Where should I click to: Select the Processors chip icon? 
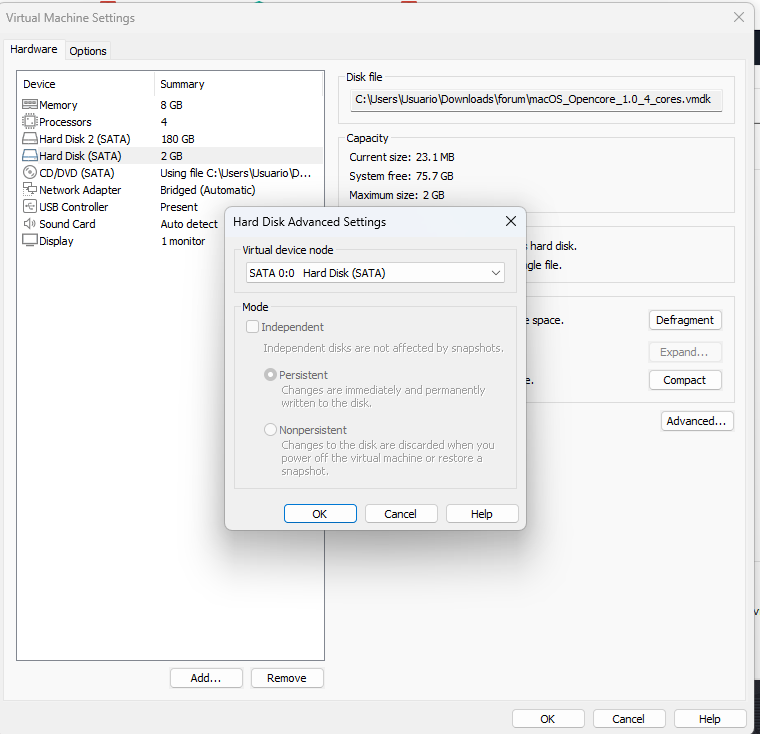click(x=30, y=122)
